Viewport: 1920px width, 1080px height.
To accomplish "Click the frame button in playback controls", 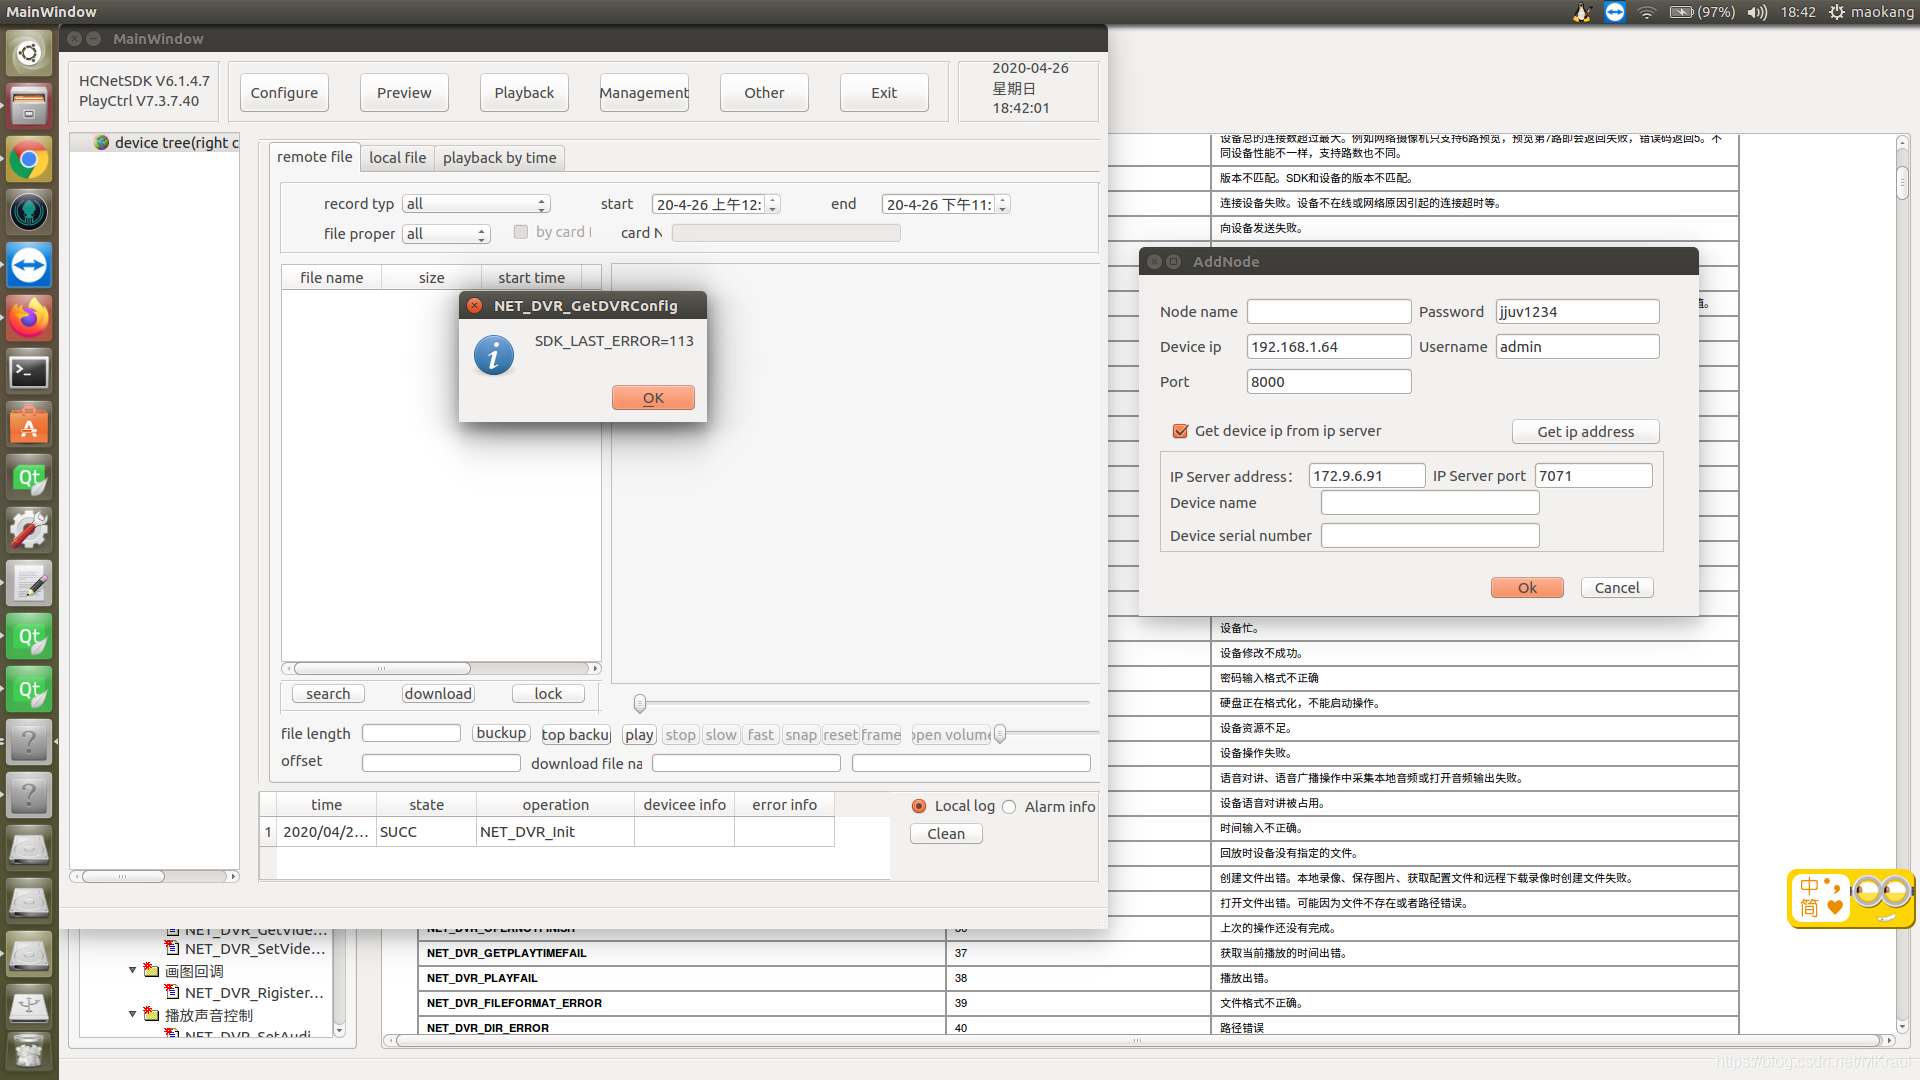I will coord(878,735).
